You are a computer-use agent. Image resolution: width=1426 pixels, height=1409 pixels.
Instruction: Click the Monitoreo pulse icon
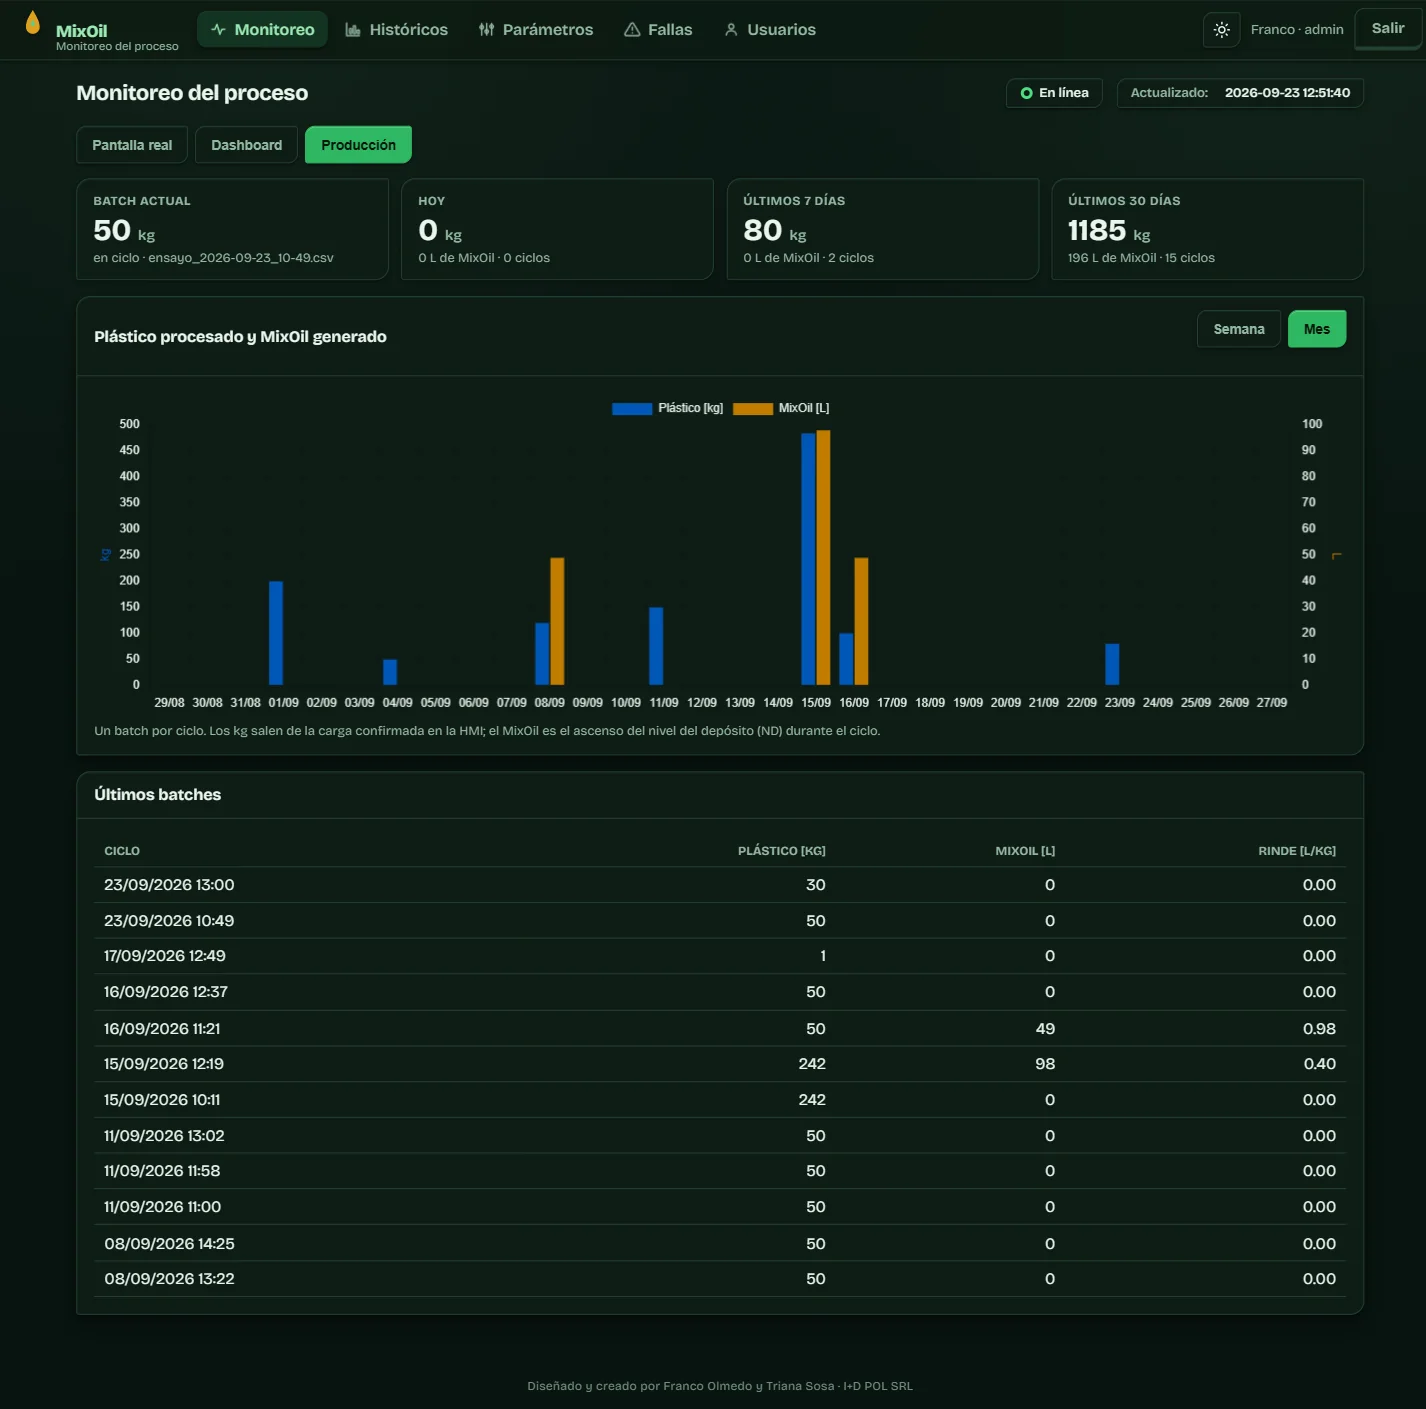coord(218,30)
